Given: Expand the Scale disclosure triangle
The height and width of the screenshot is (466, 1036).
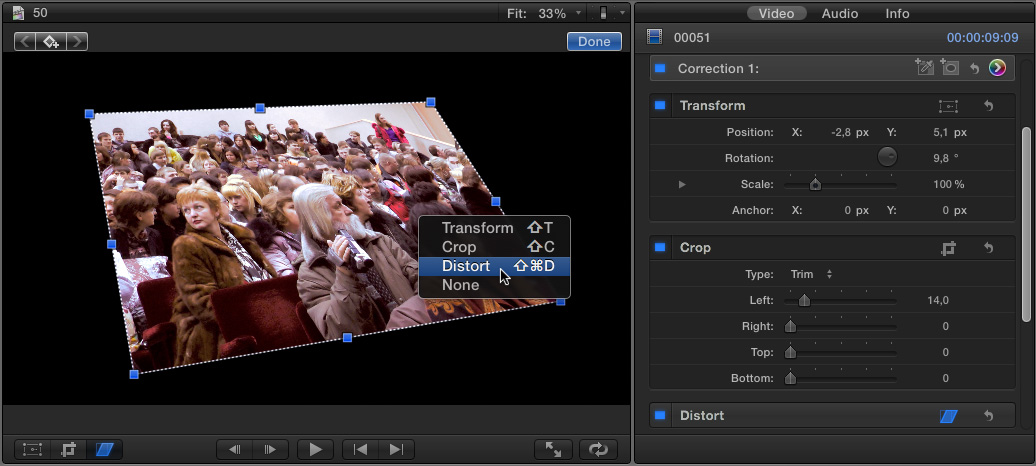Looking at the screenshot, I should 682,185.
